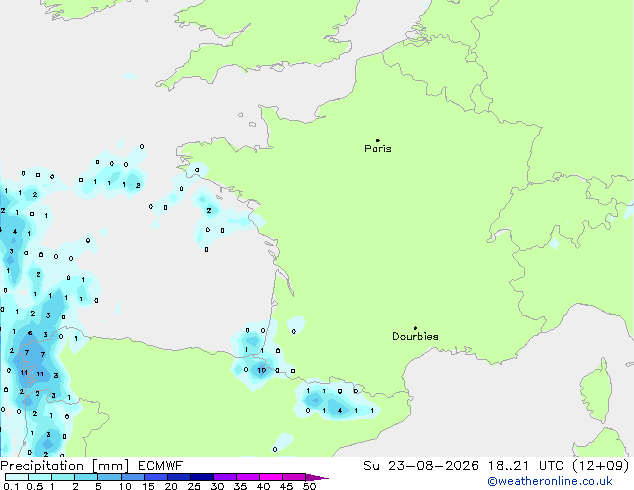
Task: Click the Paris city label
Action: [378, 149]
